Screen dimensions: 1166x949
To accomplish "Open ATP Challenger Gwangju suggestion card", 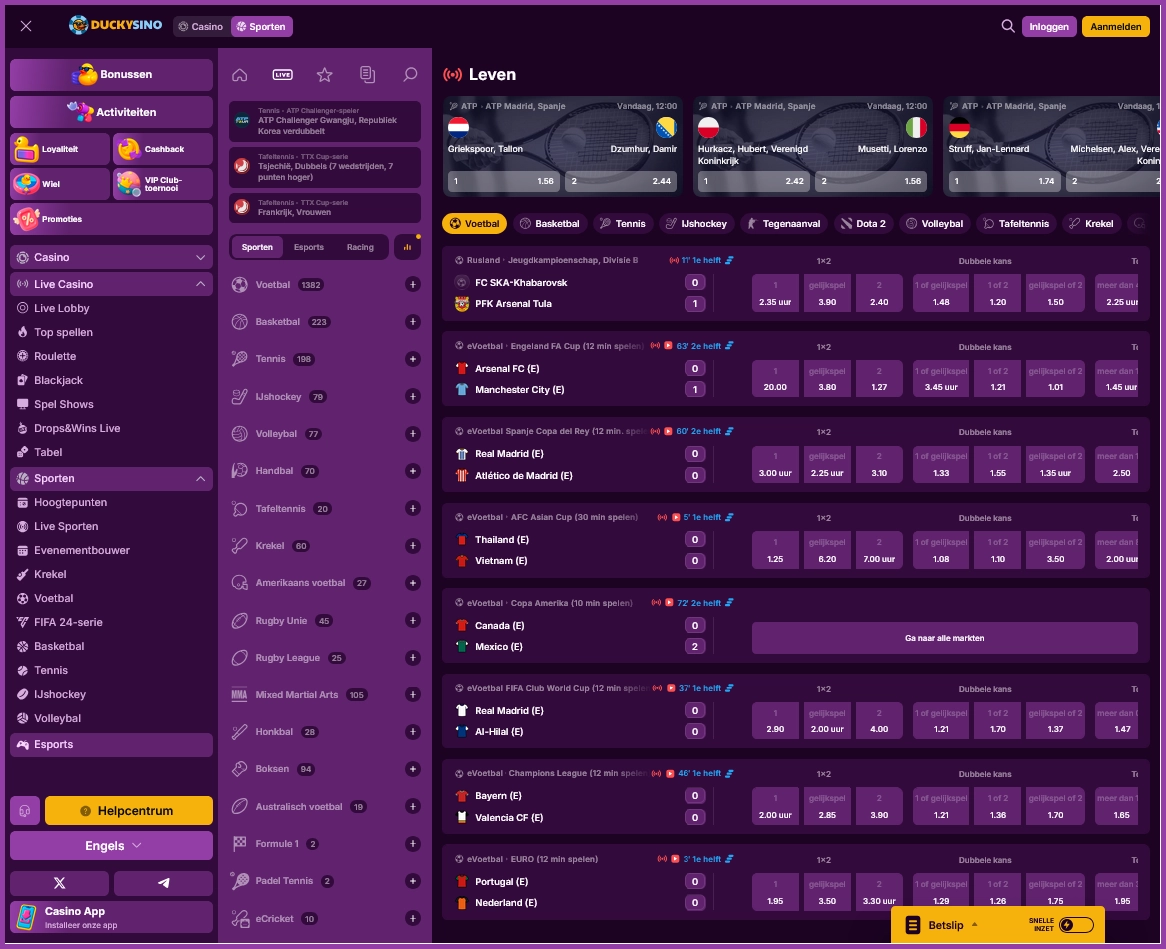I will click(x=325, y=121).
